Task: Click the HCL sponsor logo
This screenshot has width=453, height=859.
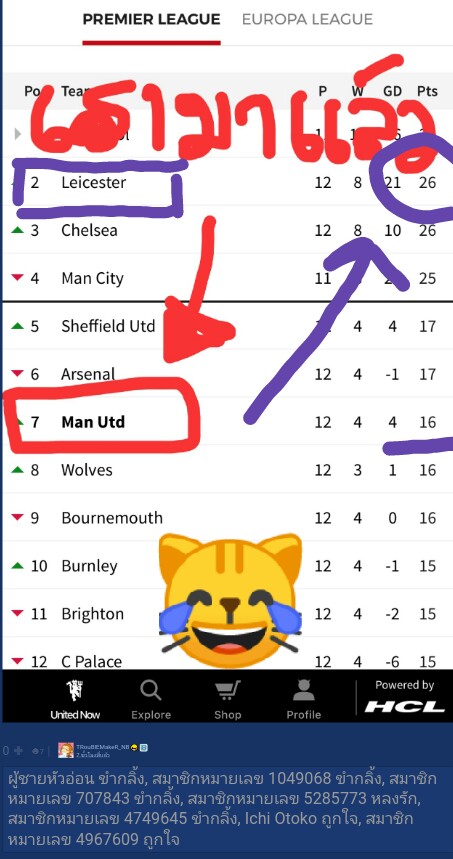Action: pos(405,707)
